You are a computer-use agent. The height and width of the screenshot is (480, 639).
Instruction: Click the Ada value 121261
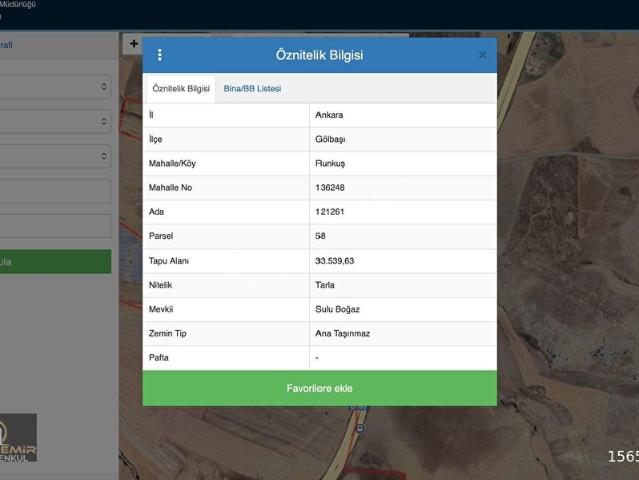[x=329, y=212]
